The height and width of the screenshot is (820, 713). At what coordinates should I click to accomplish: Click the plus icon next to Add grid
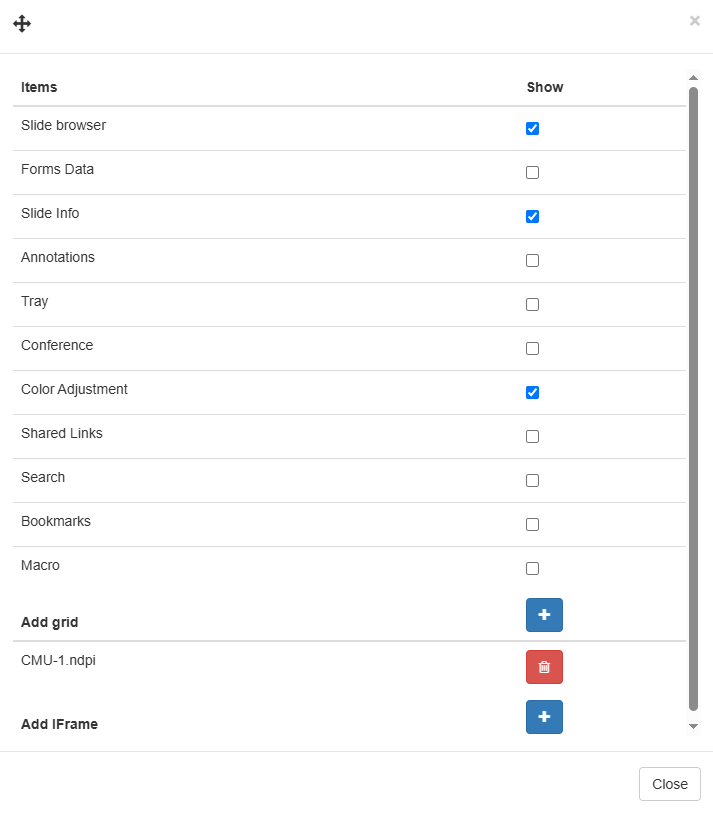coord(544,615)
